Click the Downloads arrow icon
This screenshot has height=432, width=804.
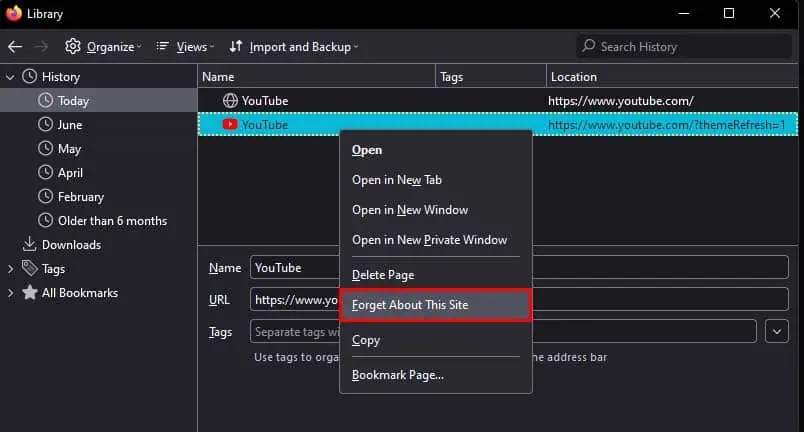click(29, 244)
